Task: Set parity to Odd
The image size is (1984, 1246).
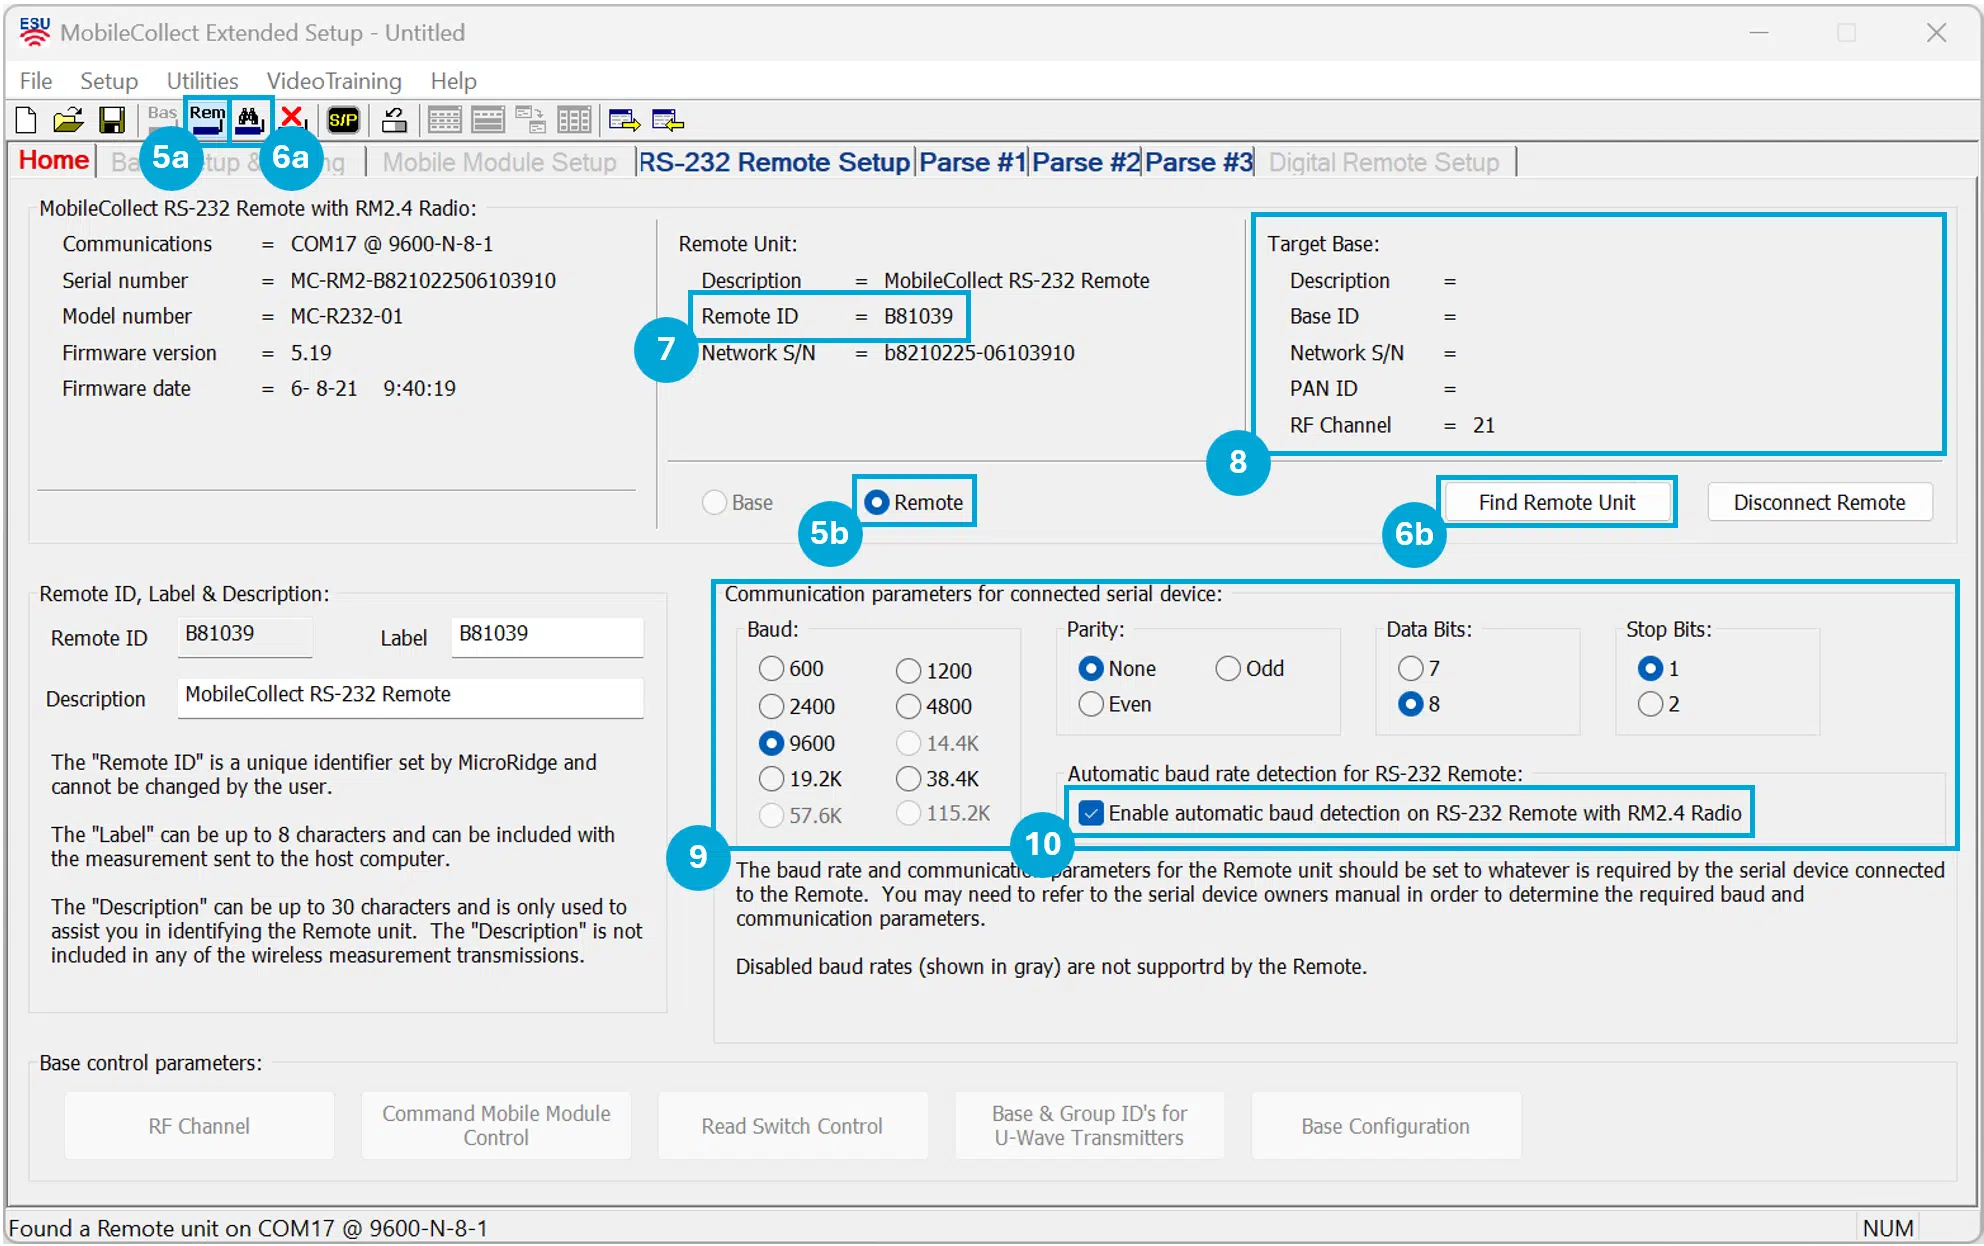Action: [1250, 668]
